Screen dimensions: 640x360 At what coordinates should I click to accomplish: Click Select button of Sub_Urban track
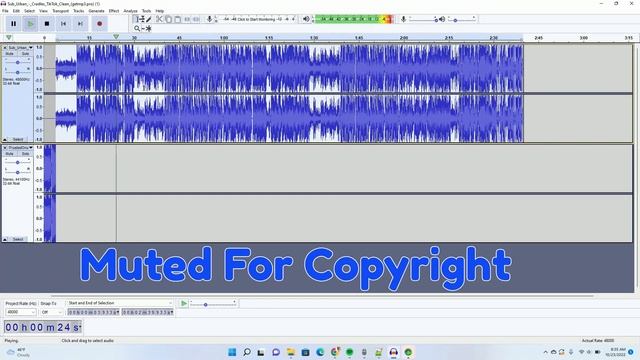18,140
